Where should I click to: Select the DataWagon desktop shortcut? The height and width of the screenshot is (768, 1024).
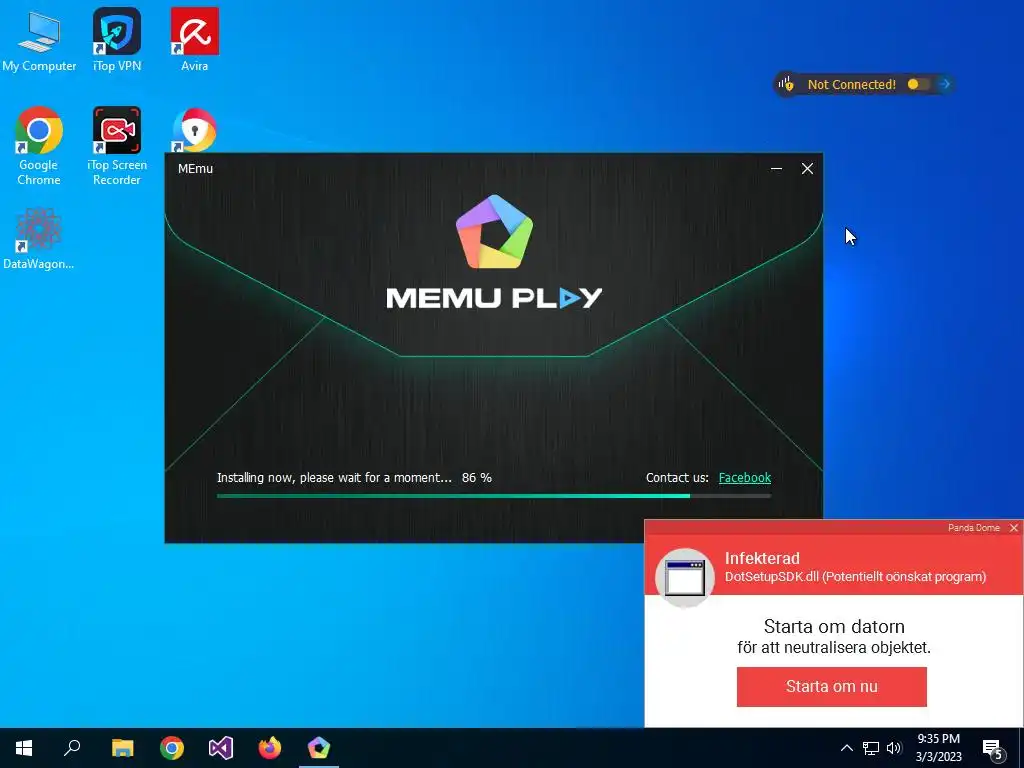tap(39, 238)
